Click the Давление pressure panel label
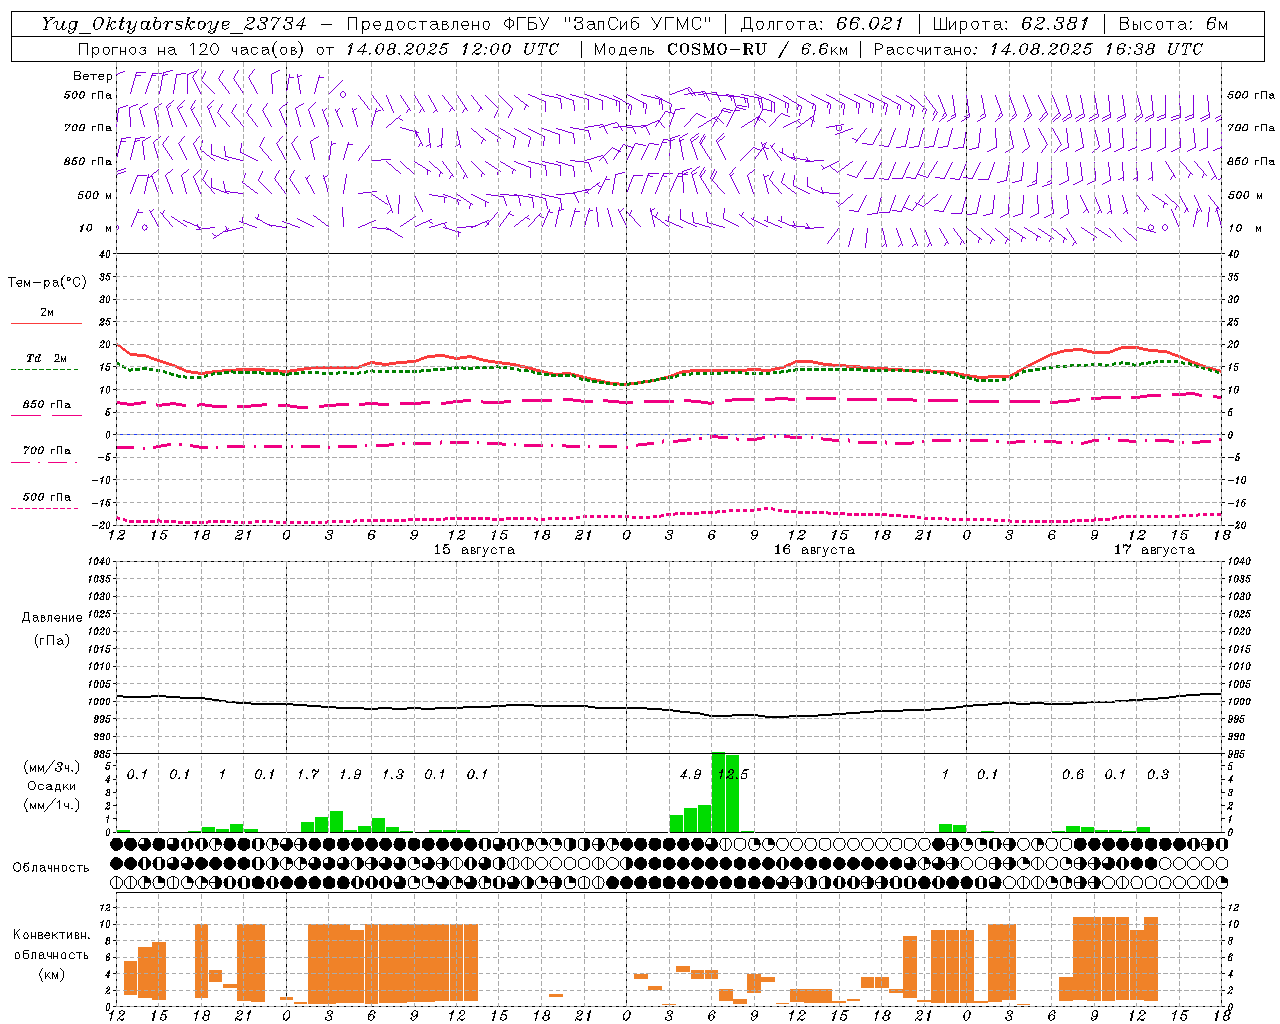The height and width of the screenshot is (1024, 1280). (52, 618)
